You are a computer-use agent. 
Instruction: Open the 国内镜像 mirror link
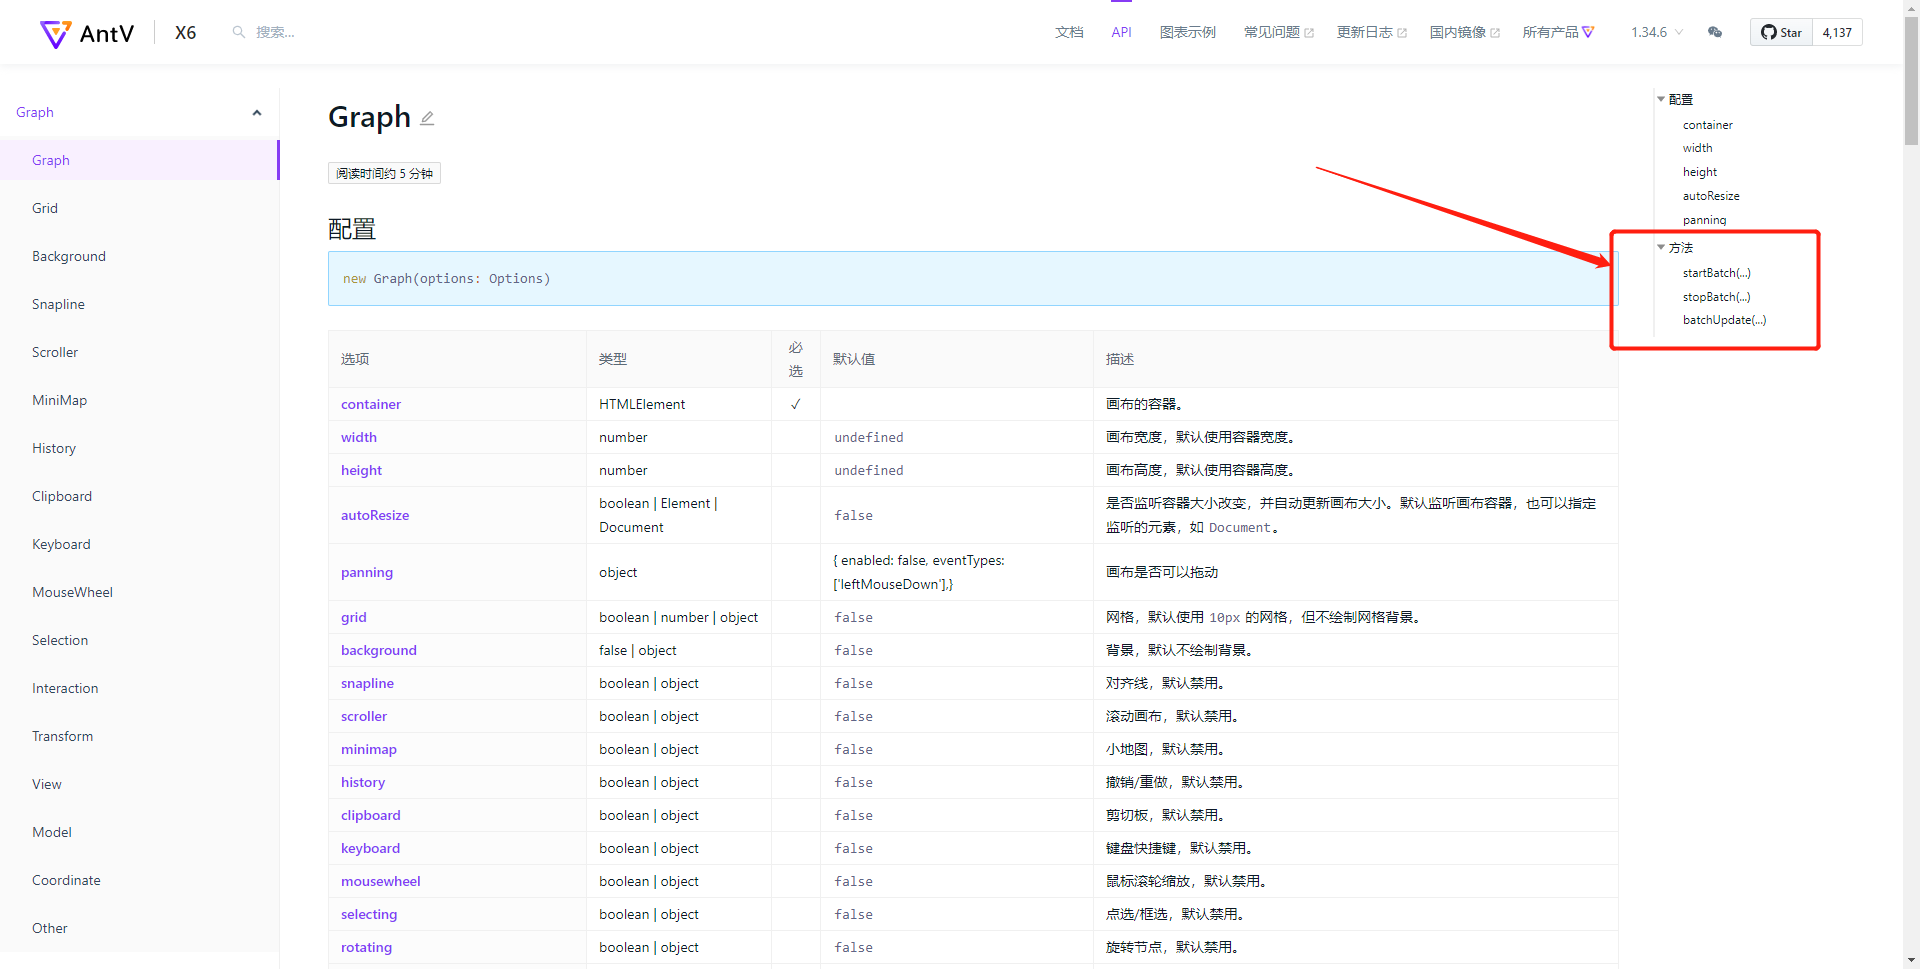click(1464, 32)
